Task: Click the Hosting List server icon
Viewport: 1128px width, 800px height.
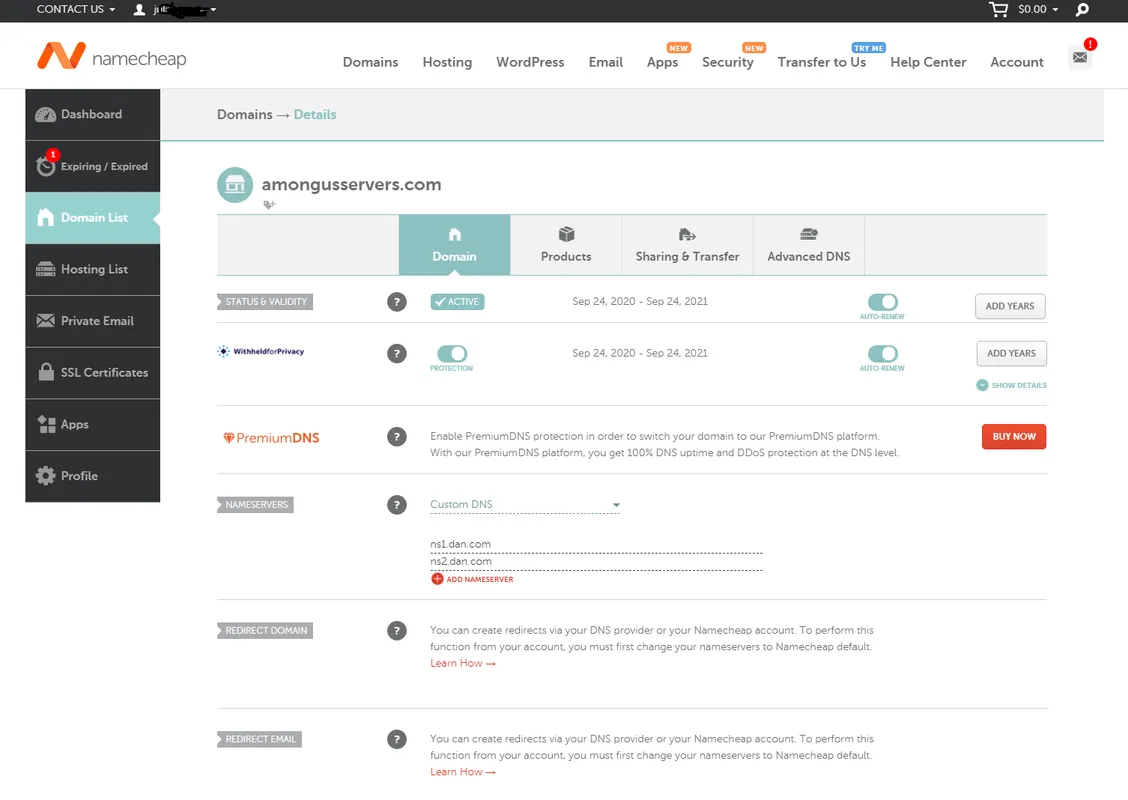Action: pos(45,269)
